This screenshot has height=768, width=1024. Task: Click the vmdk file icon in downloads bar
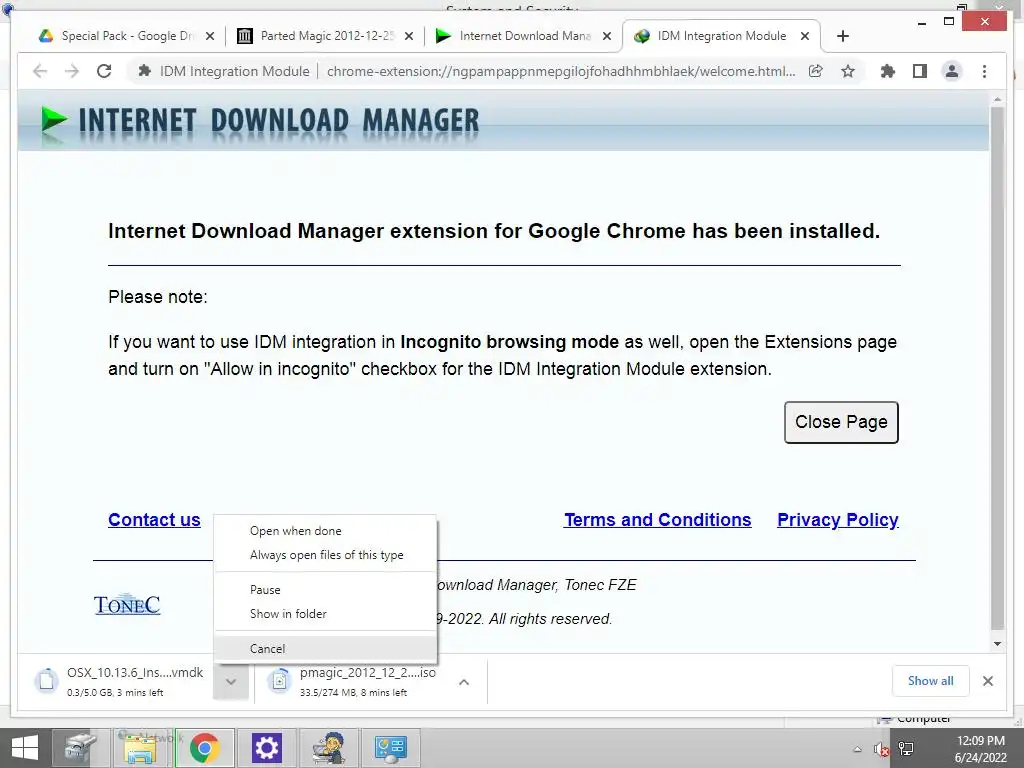tap(46, 681)
